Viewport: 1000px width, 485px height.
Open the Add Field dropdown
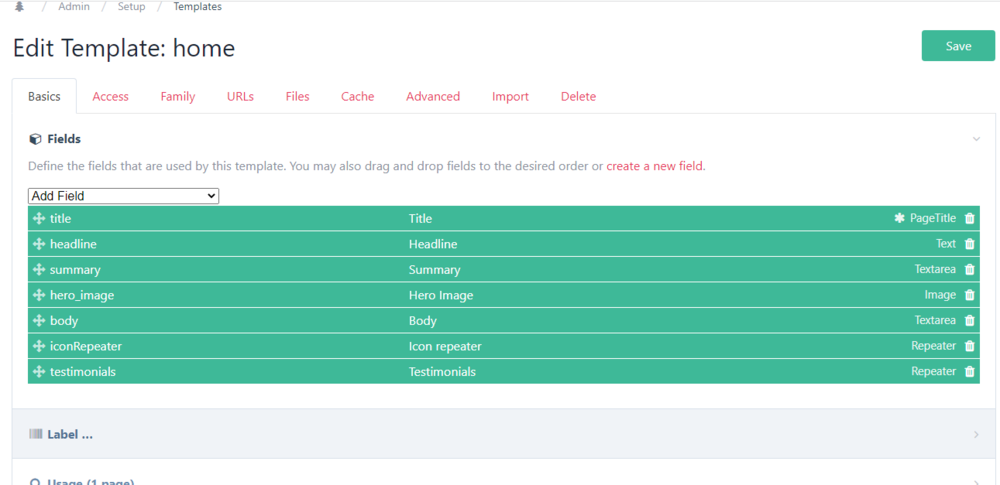pyautogui.click(x=123, y=196)
